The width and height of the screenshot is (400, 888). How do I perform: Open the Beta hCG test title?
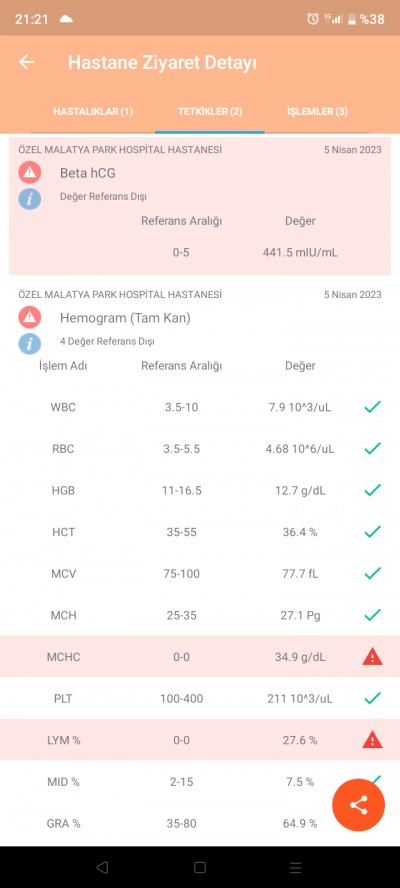click(88, 173)
